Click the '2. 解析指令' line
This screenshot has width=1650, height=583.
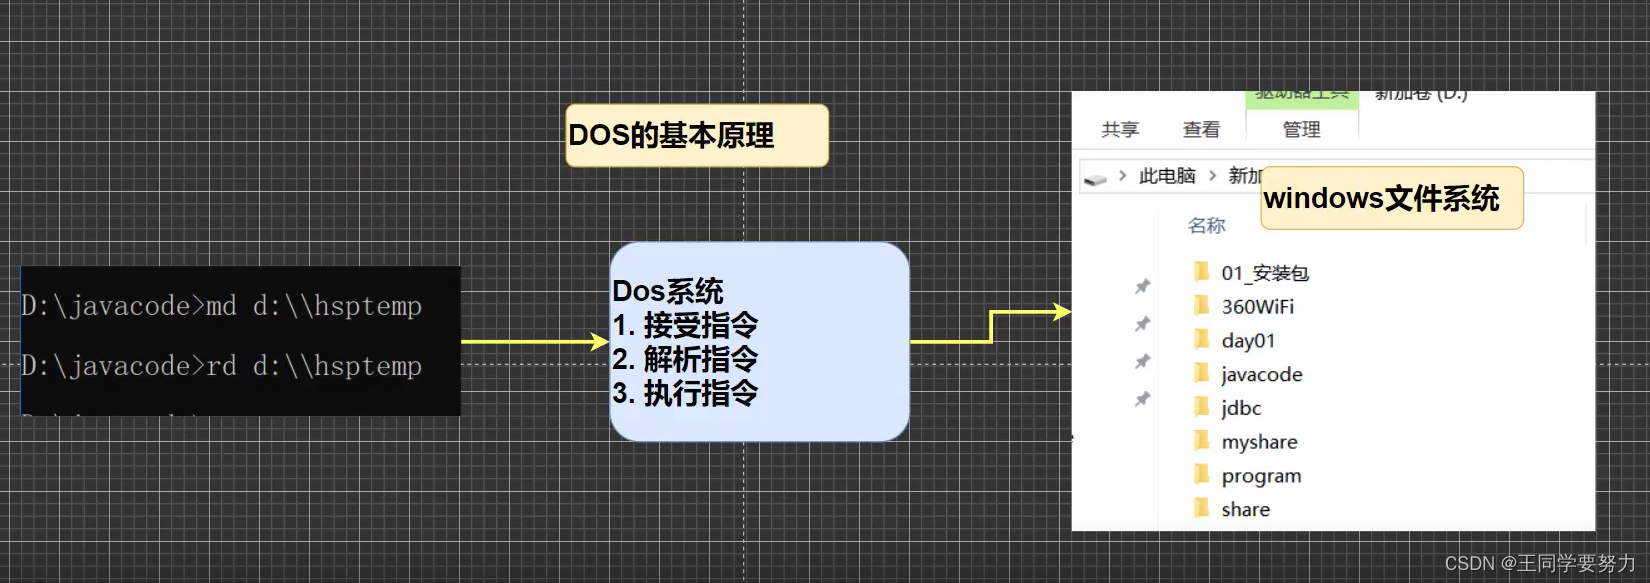pyautogui.click(x=685, y=358)
